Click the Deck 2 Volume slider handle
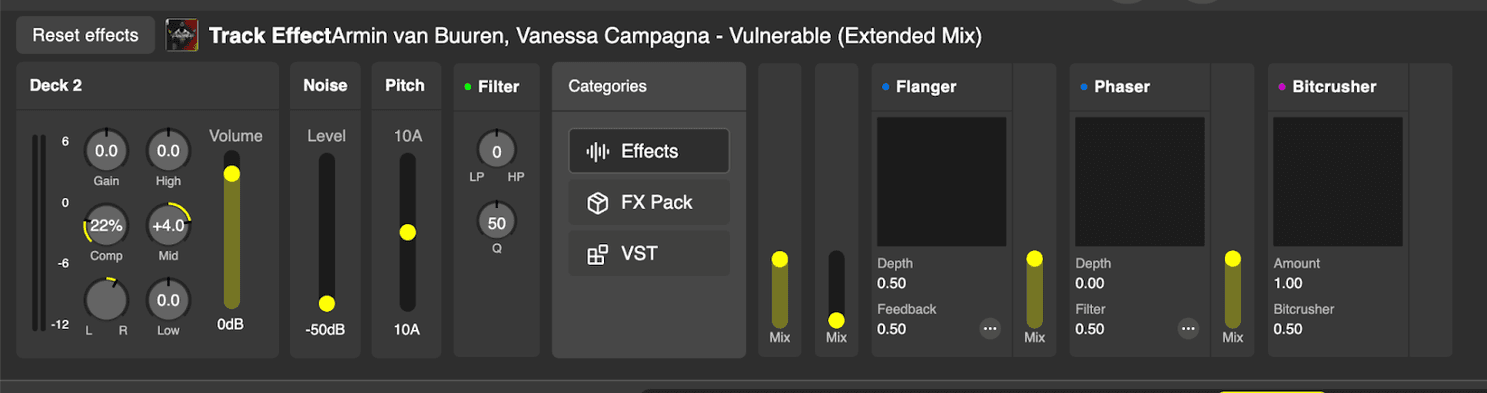 (232, 174)
